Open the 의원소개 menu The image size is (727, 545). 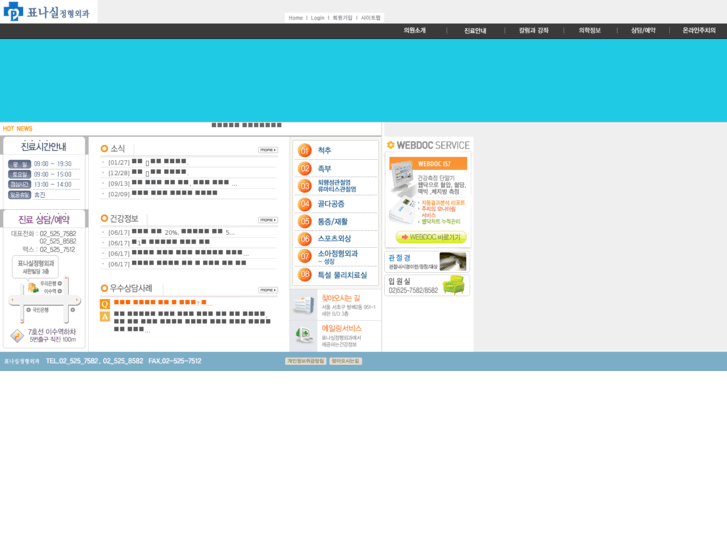pos(415,31)
